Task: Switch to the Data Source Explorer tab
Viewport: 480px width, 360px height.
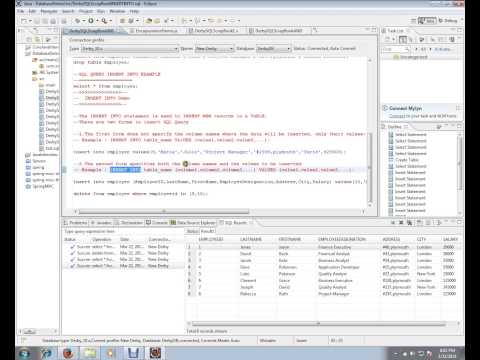Action: (193, 223)
